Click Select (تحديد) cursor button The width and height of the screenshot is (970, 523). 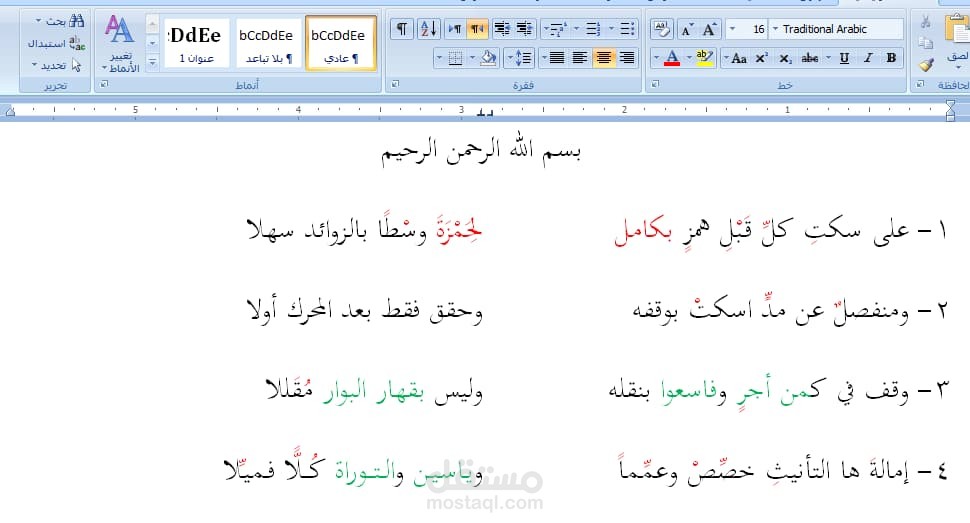56,65
